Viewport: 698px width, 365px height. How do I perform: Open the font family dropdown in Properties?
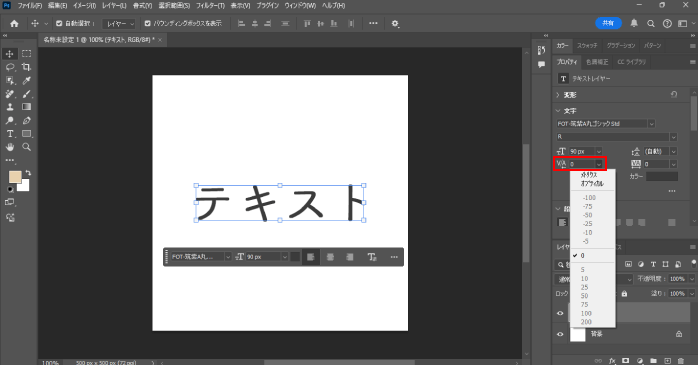pyautogui.click(x=652, y=124)
